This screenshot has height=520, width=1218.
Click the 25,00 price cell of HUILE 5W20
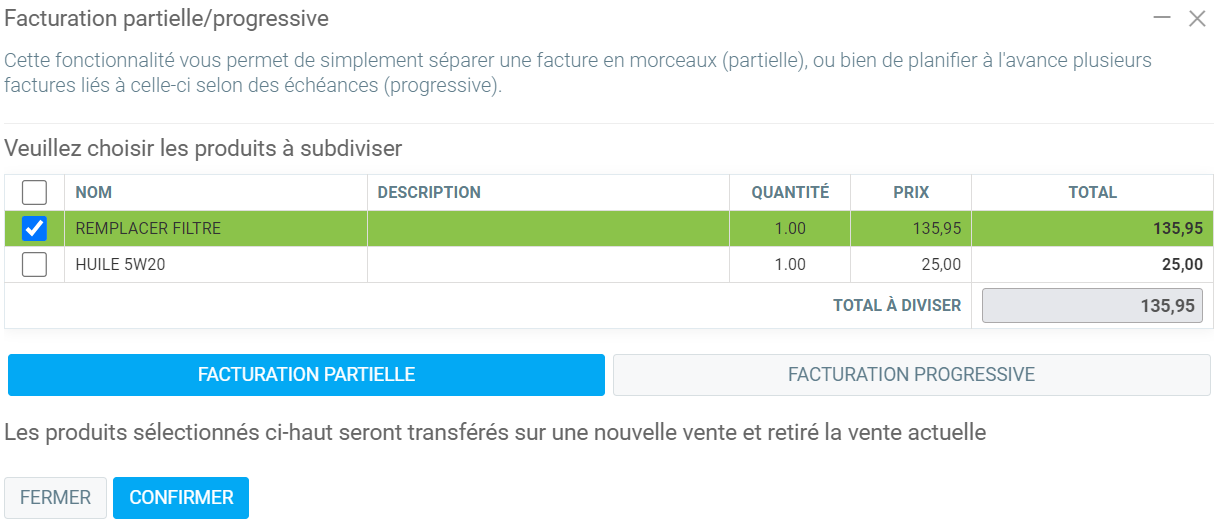[940, 265]
